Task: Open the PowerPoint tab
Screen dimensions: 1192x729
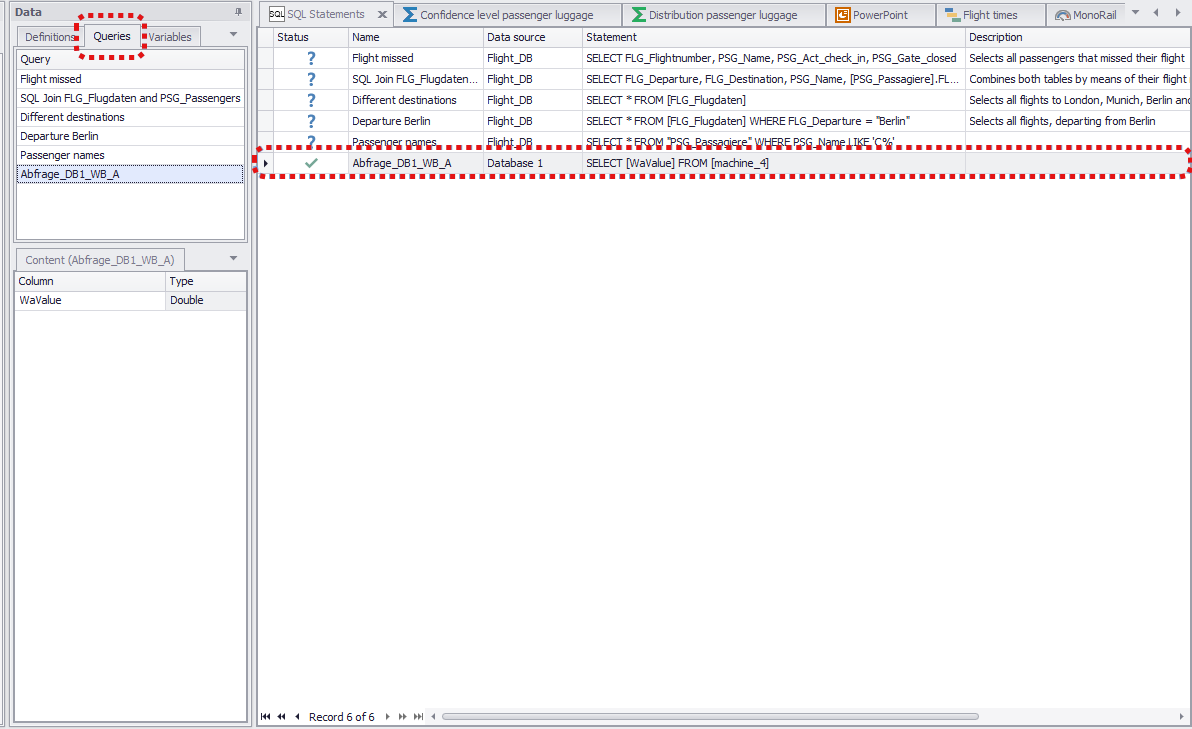Action: pyautogui.click(x=880, y=14)
